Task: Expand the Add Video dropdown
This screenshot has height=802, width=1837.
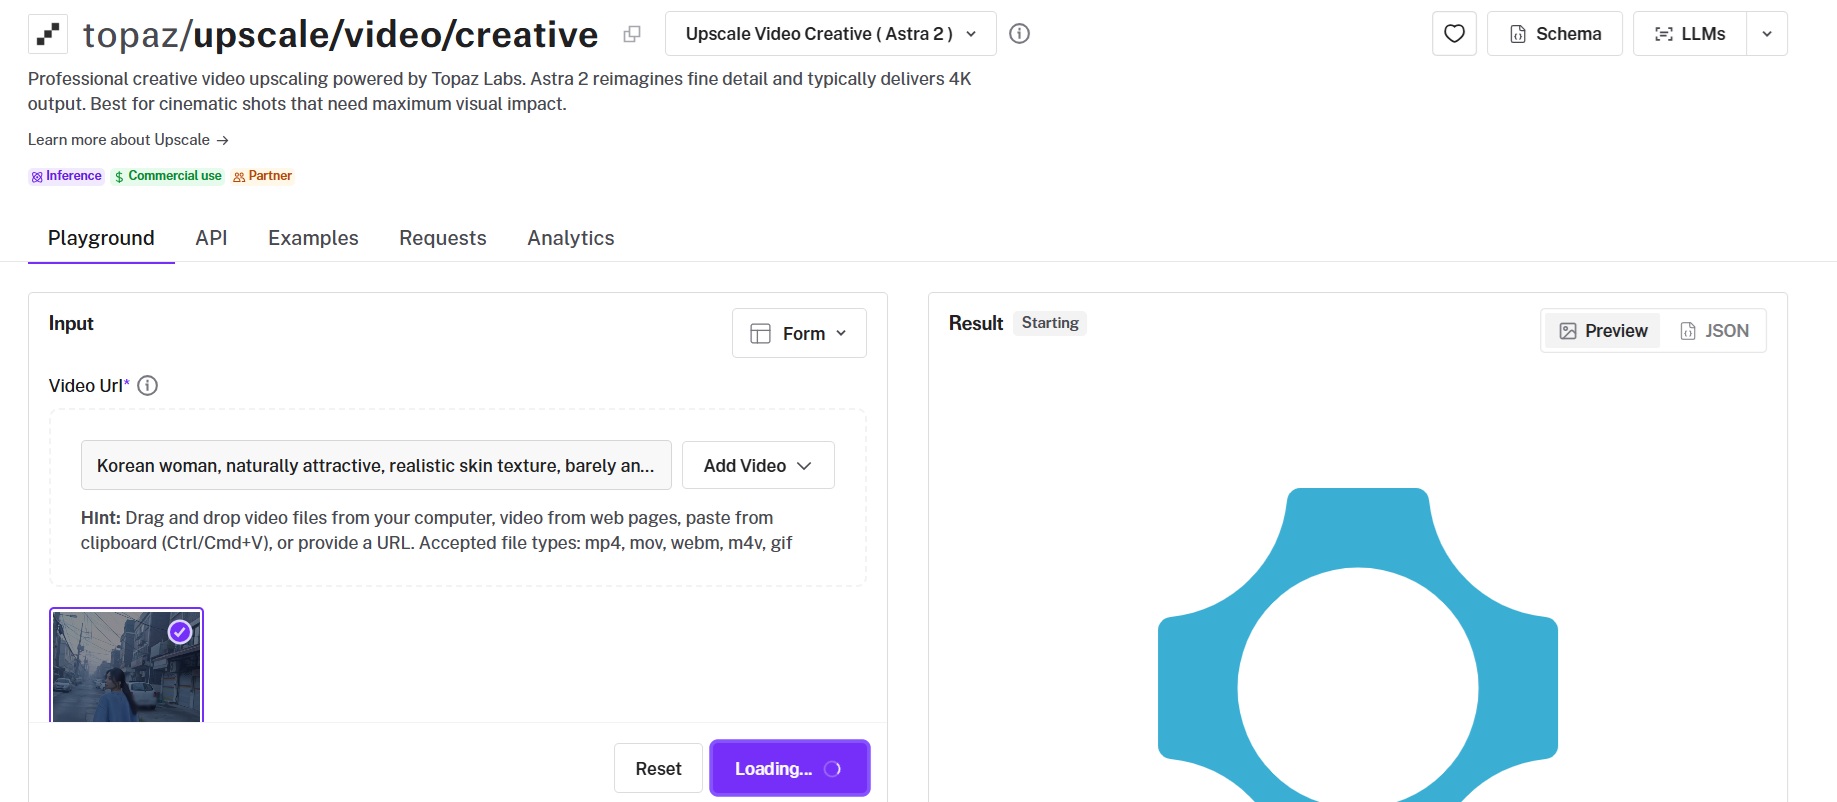Action: pos(758,465)
